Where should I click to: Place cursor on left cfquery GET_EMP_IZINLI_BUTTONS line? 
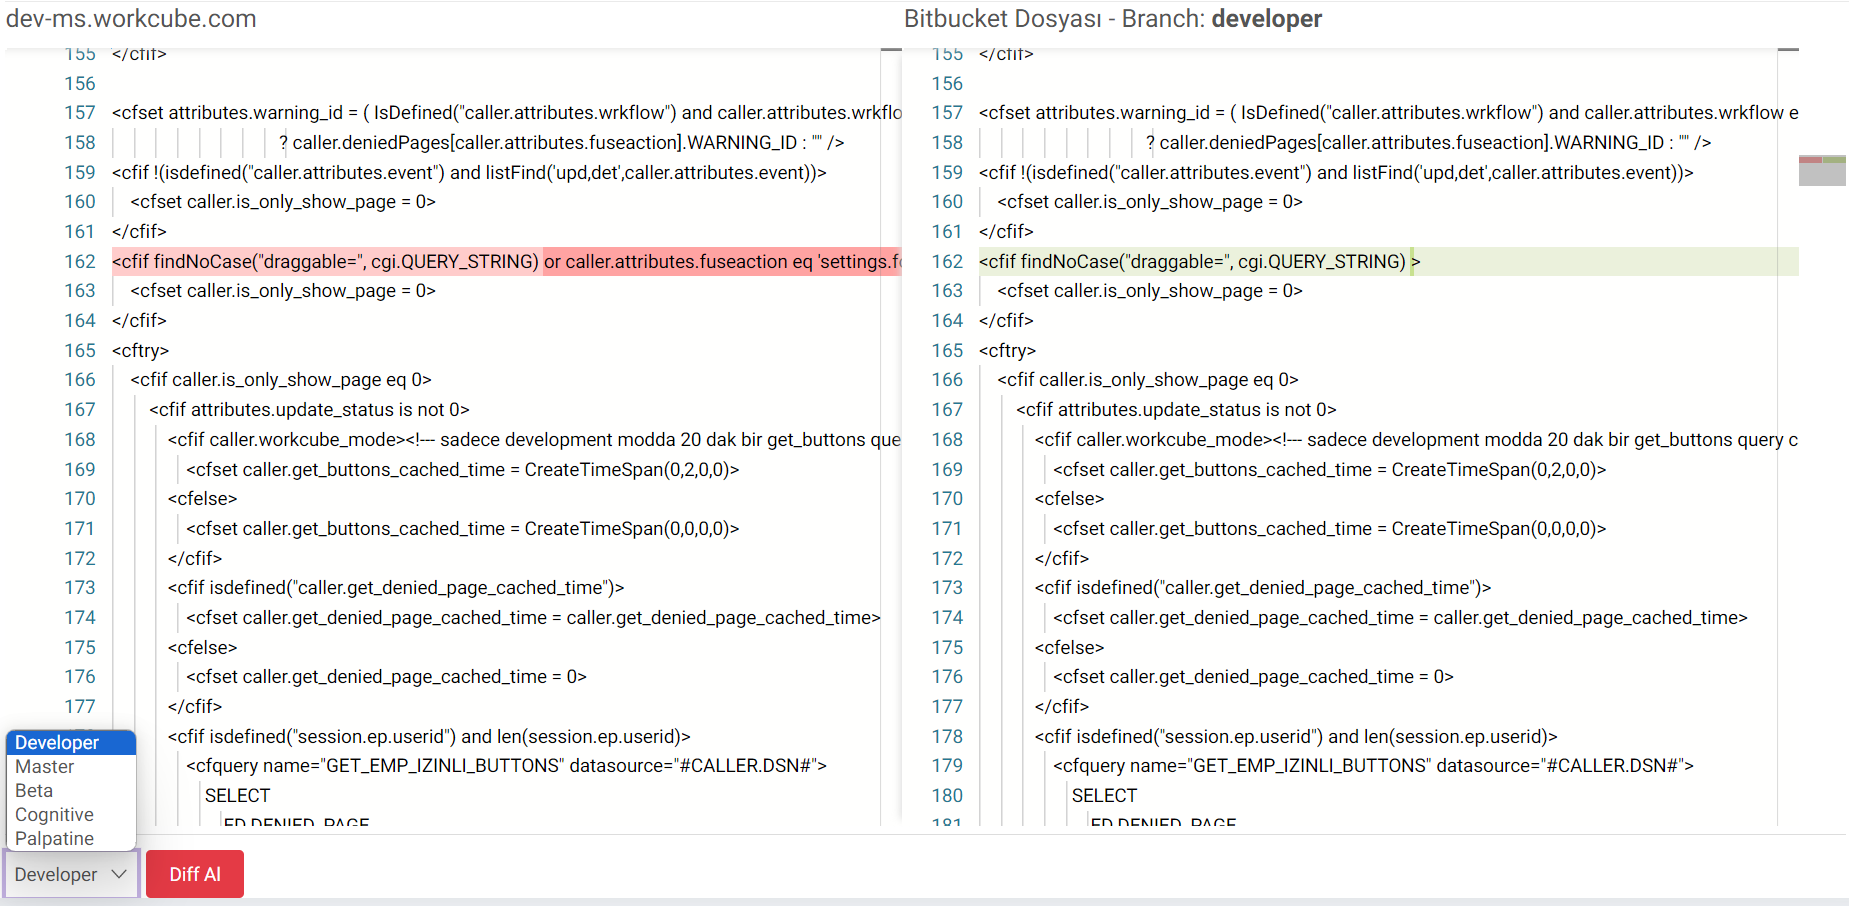tap(505, 766)
